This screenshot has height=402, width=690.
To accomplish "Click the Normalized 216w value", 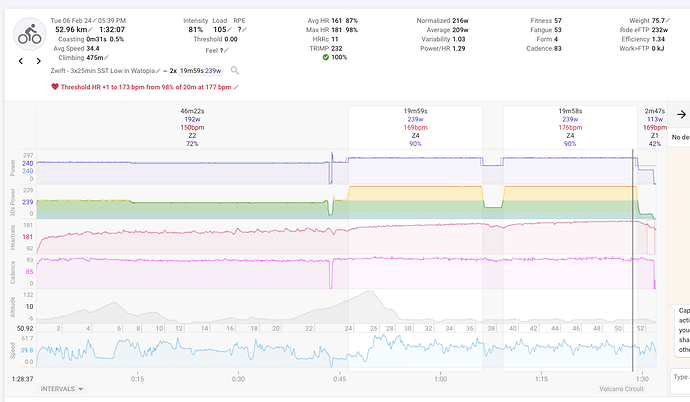I will (x=460, y=20).
